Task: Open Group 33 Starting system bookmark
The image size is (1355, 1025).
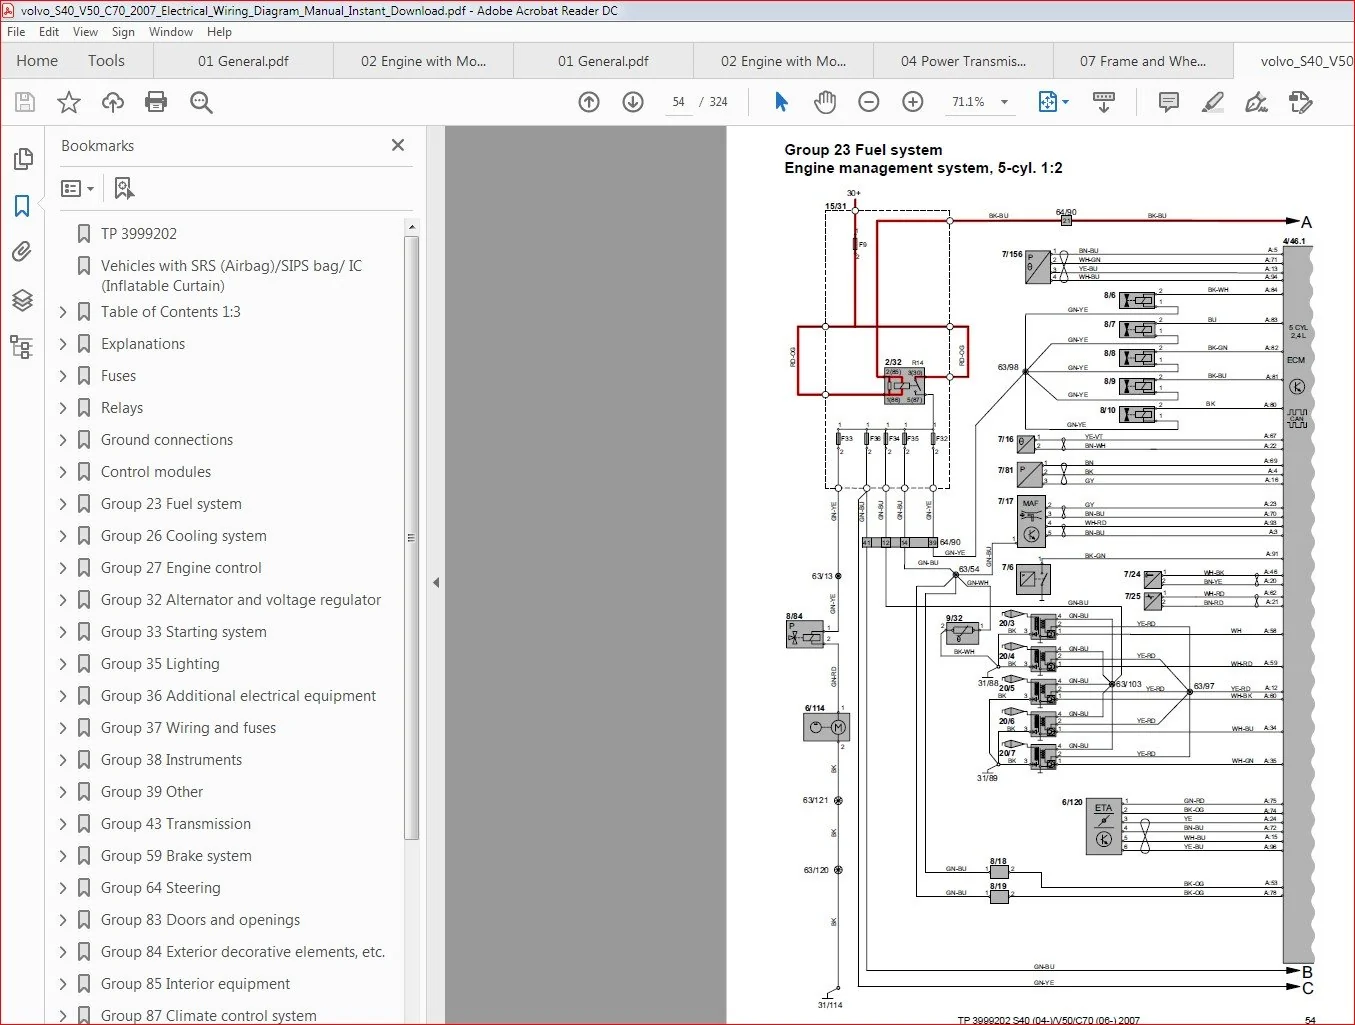Action: pyautogui.click(x=184, y=632)
